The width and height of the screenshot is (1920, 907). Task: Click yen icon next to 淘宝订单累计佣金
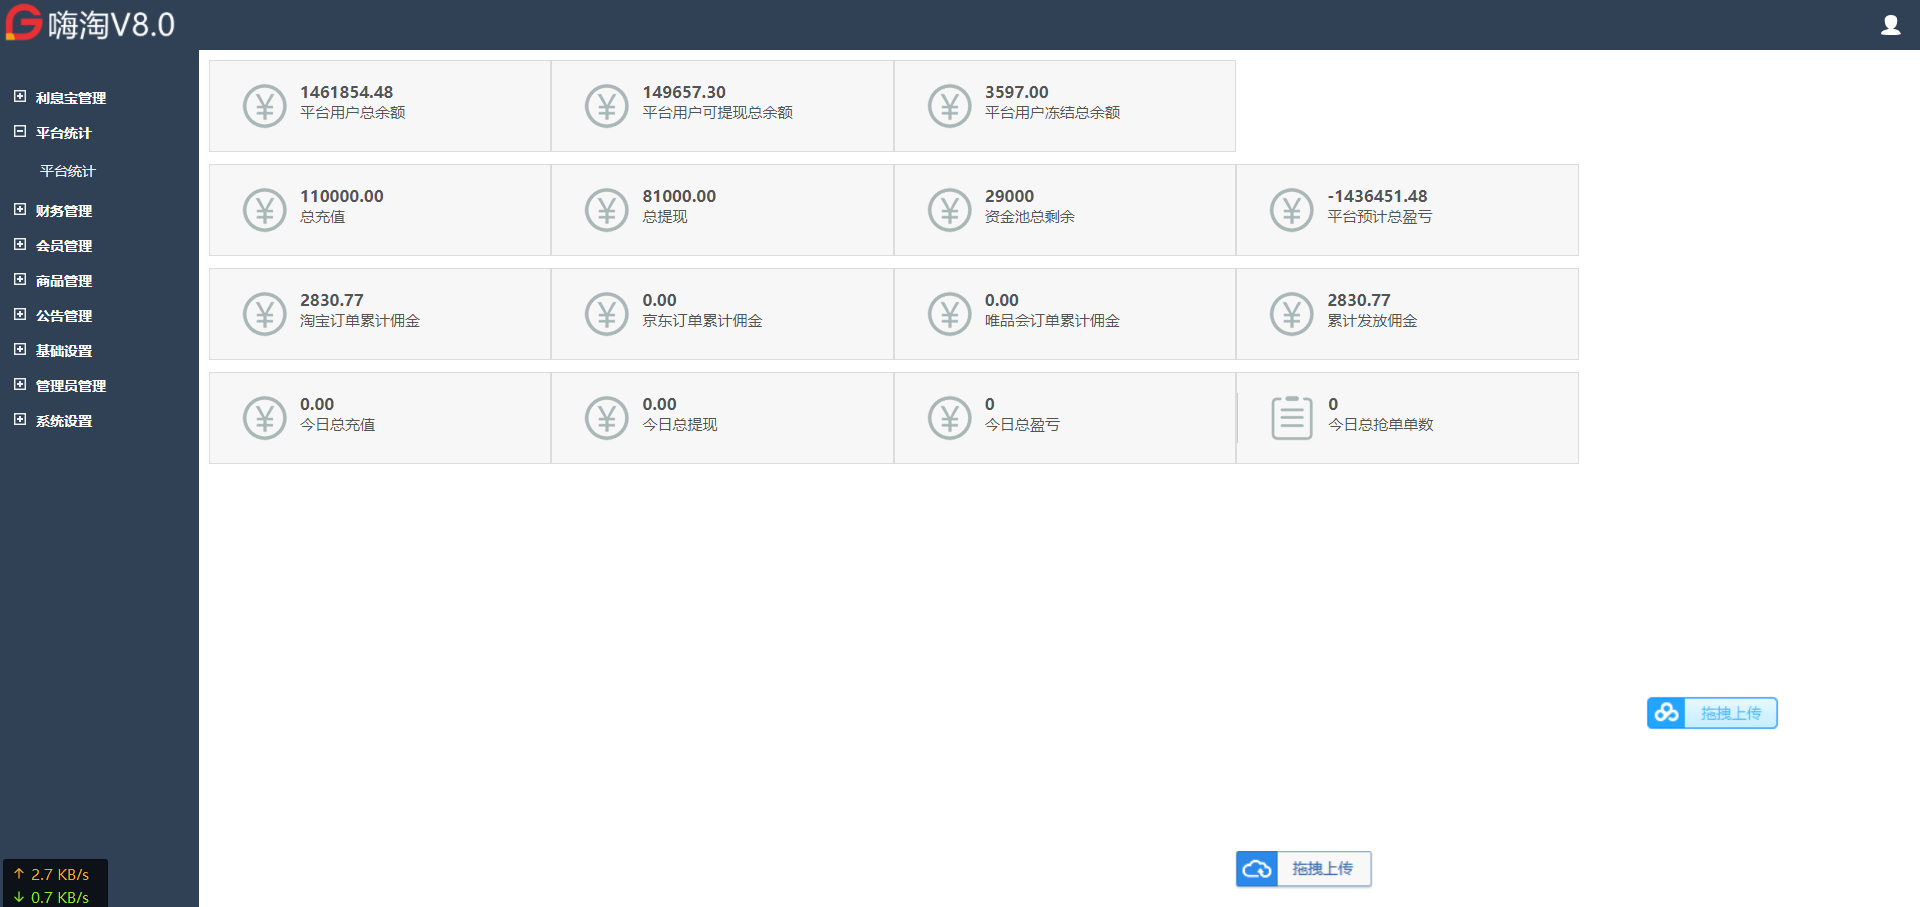tap(265, 314)
